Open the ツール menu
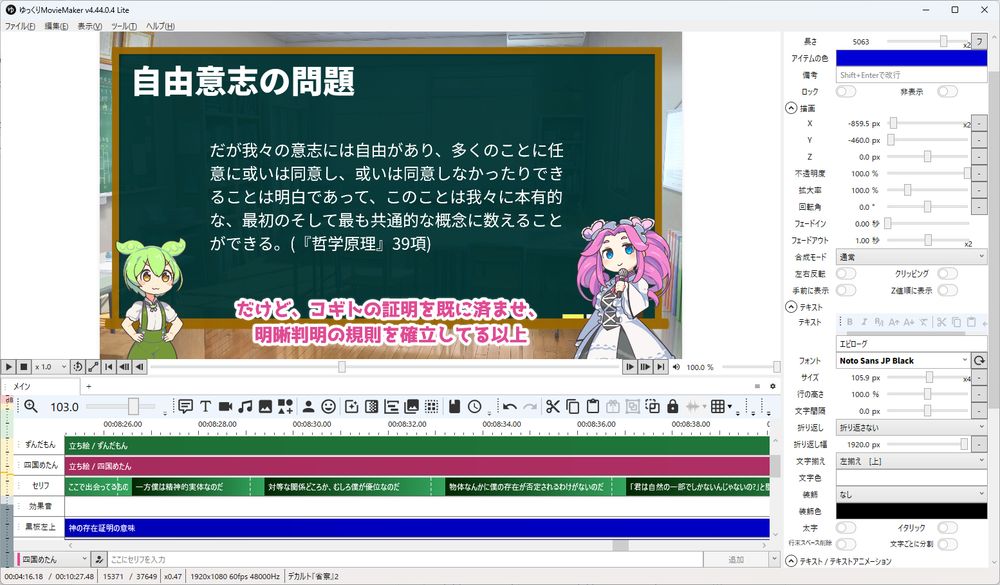This screenshot has width=1000, height=585. coord(124,26)
